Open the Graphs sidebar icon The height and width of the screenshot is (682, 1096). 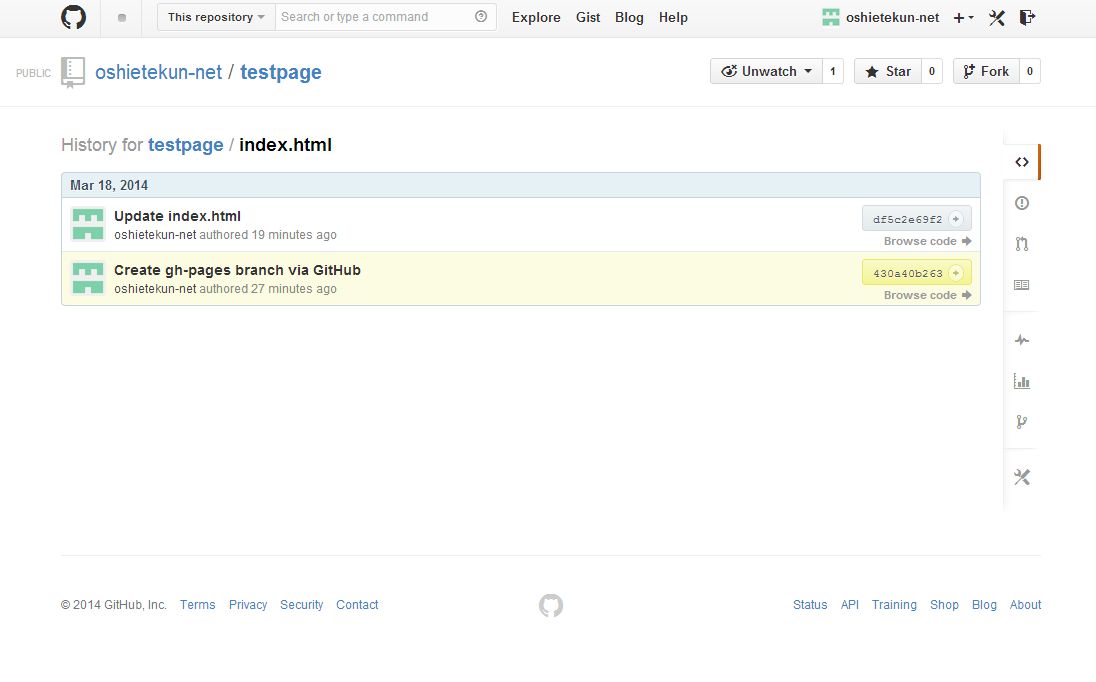click(x=1022, y=381)
